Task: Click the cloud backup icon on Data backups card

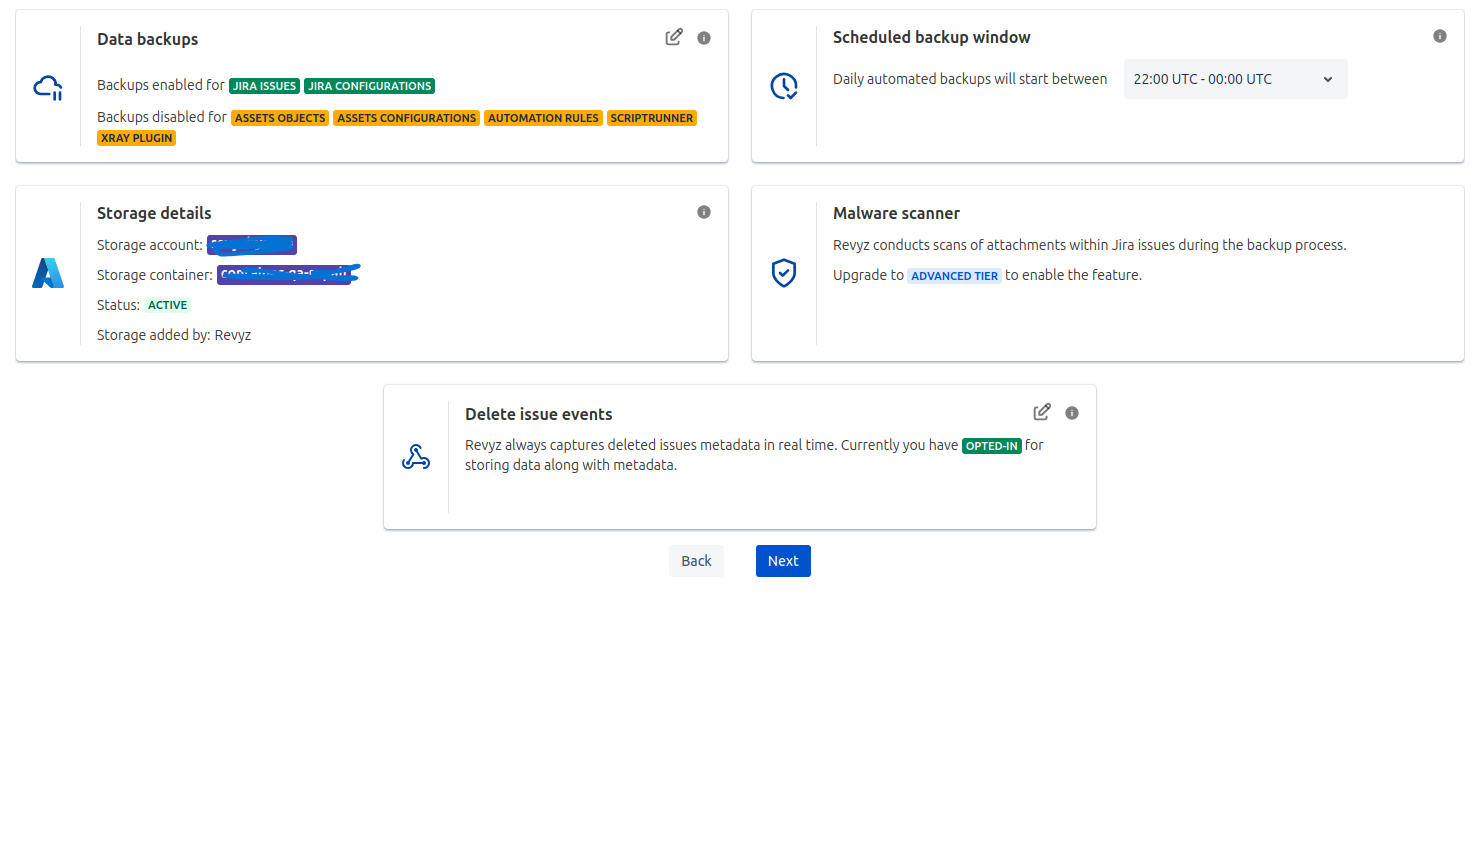Action: pyautogui.click(x=48, y=87)
